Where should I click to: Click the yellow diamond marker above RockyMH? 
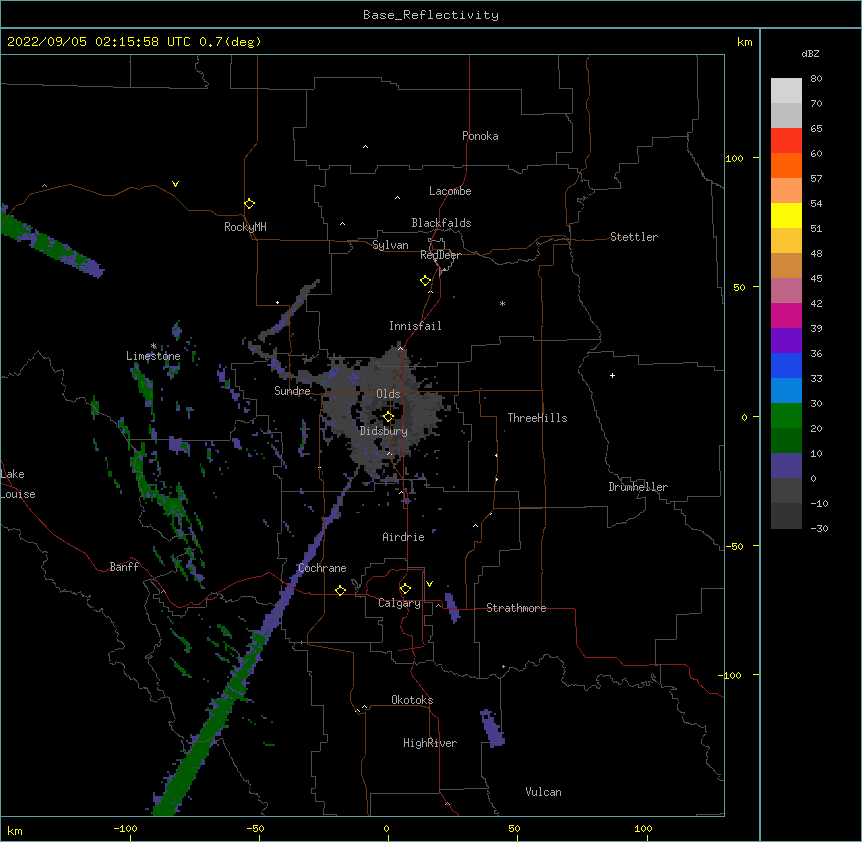249,204
